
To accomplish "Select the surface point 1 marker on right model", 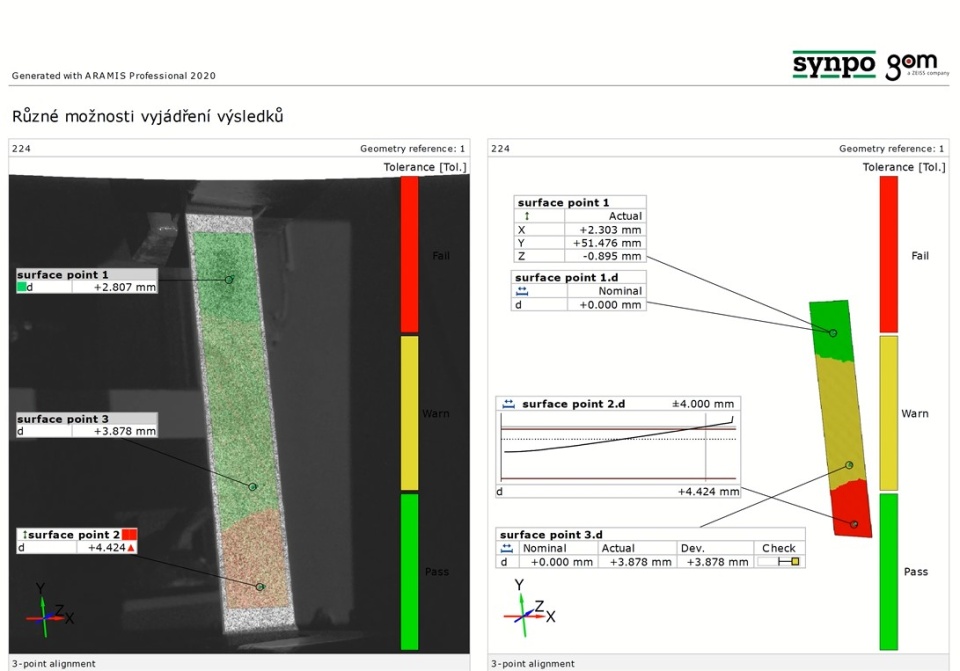I will point(832,332).
